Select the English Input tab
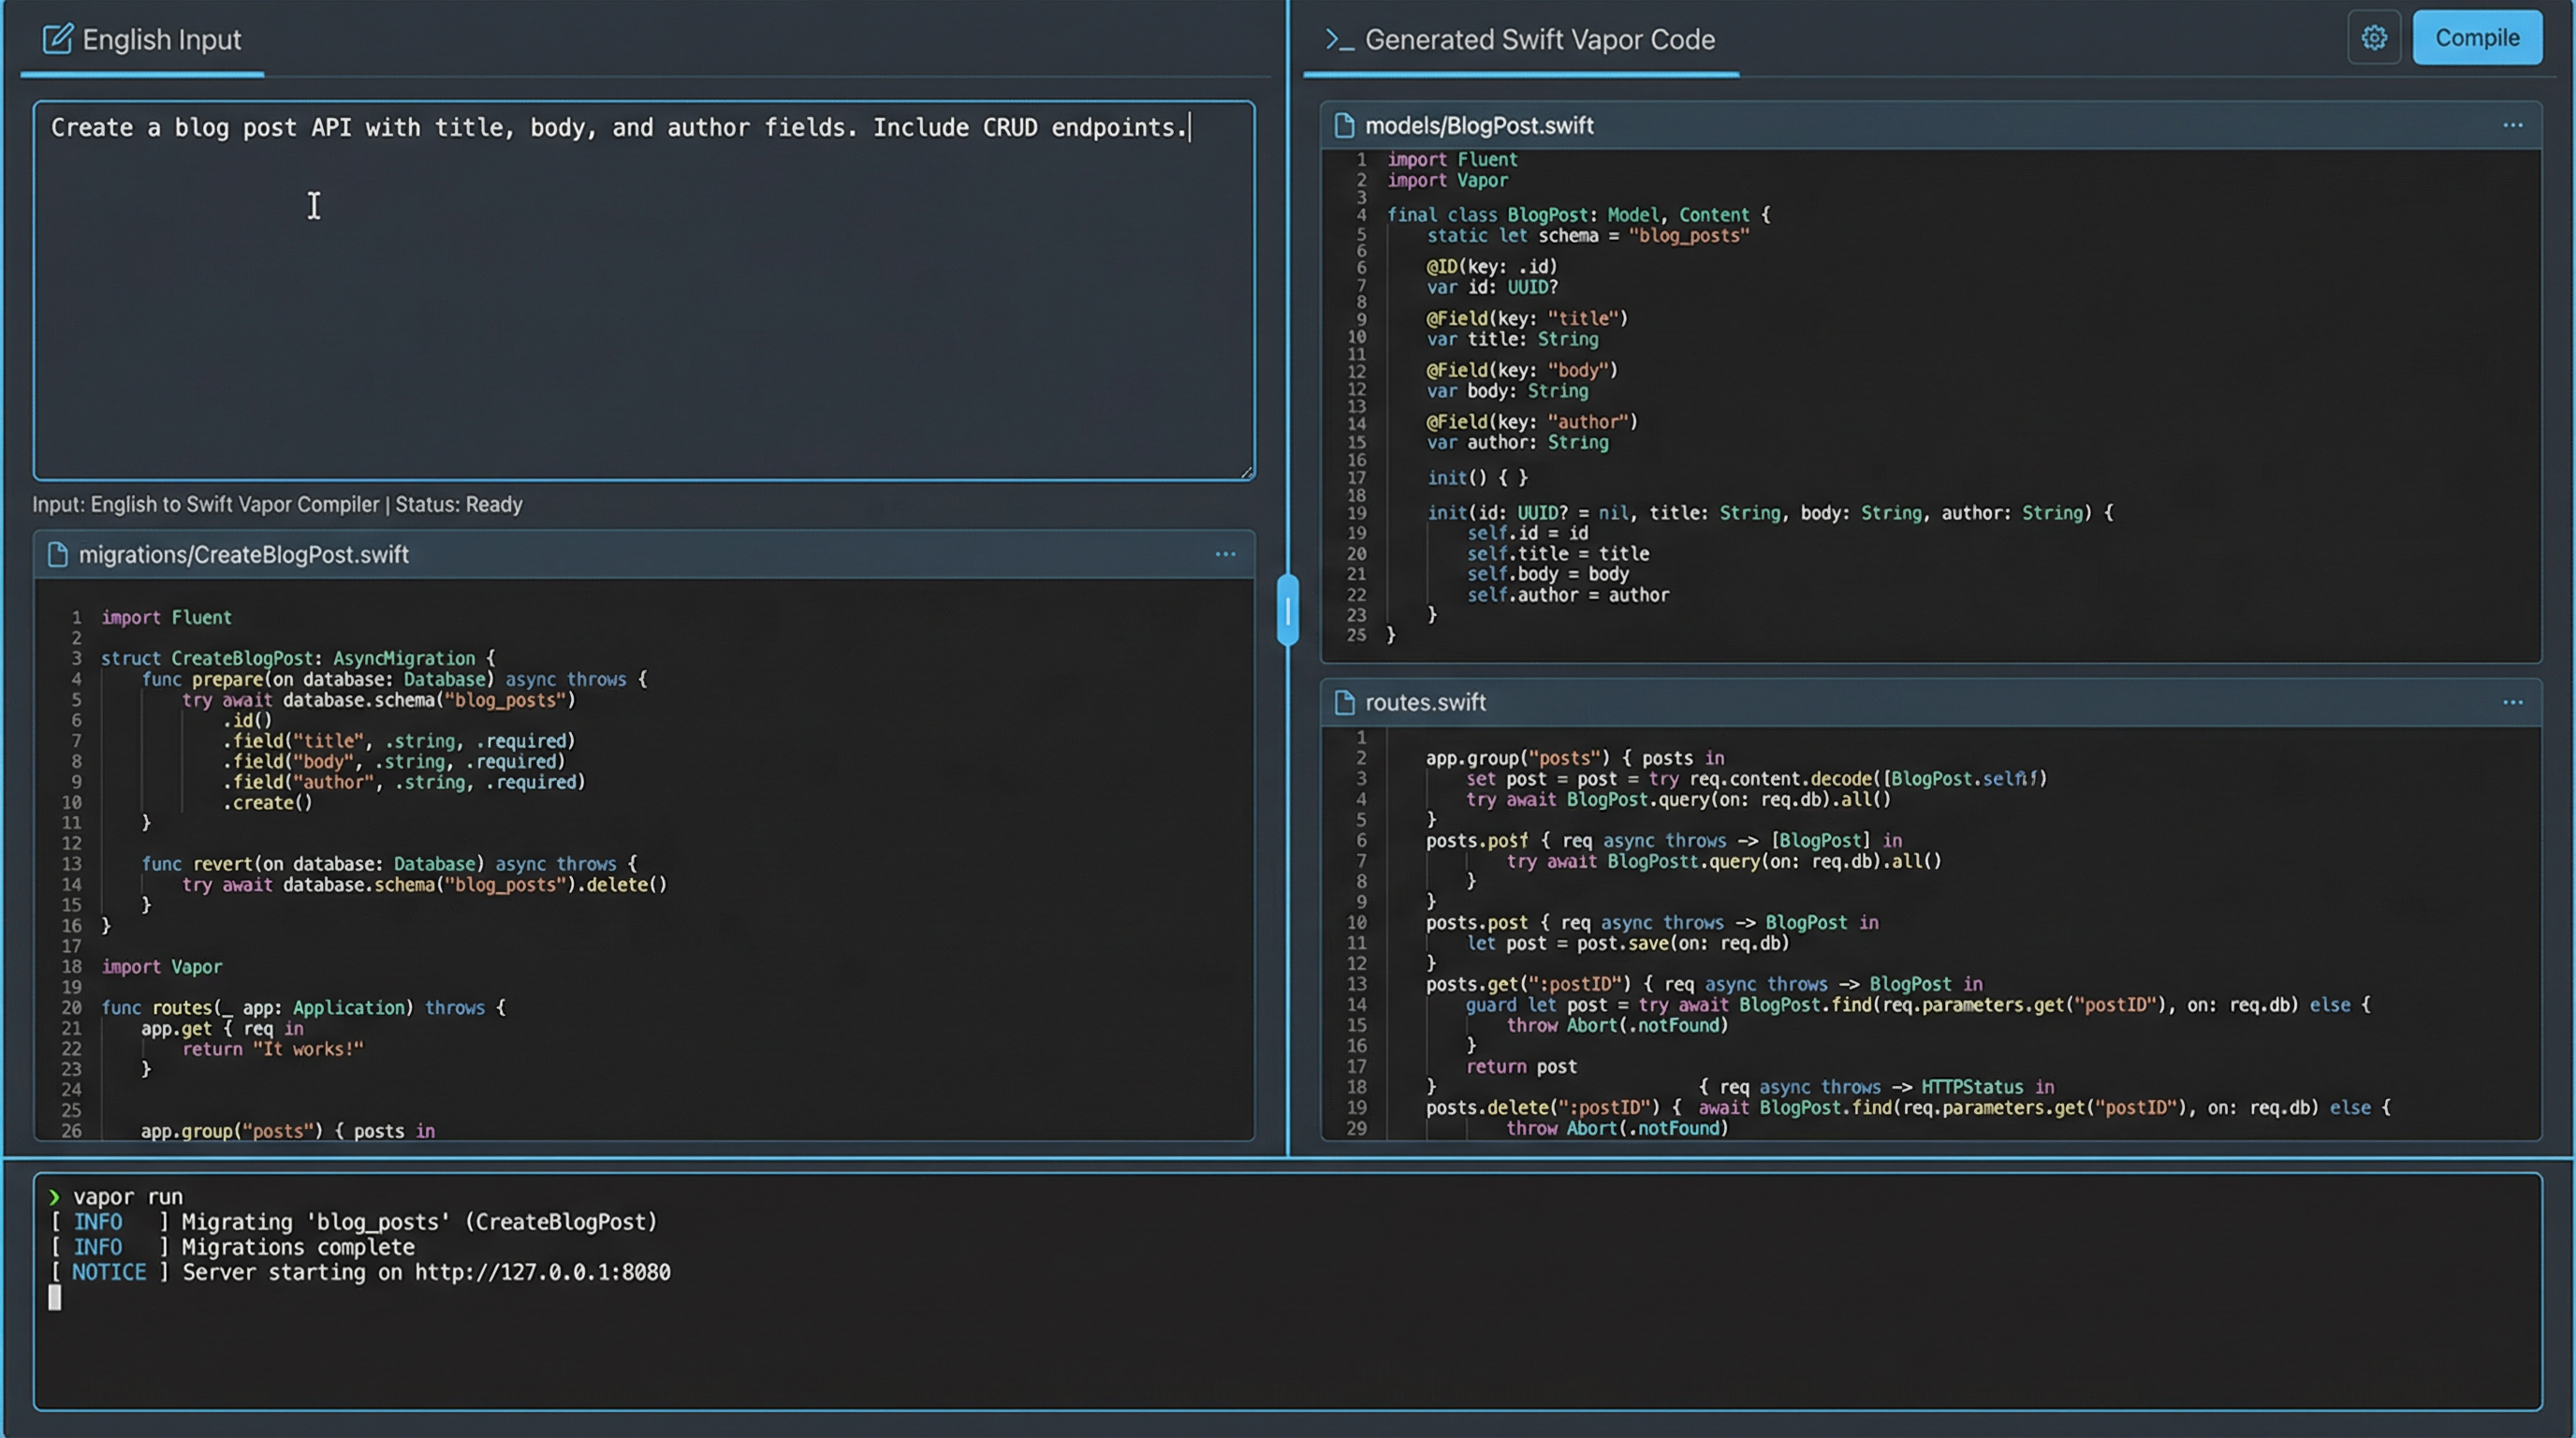This screenshot has width=2576, height=1438. pyautogui.click(x=160, y=40)
